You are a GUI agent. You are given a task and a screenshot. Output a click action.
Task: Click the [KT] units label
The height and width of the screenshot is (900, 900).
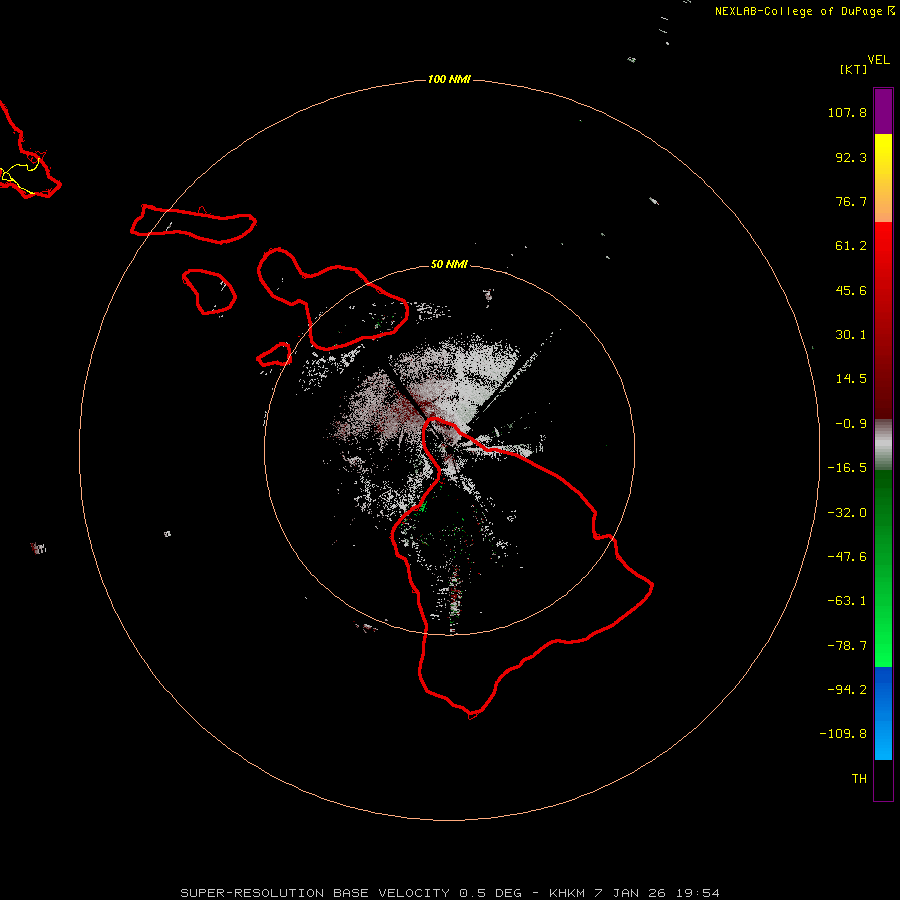(854, 69)
